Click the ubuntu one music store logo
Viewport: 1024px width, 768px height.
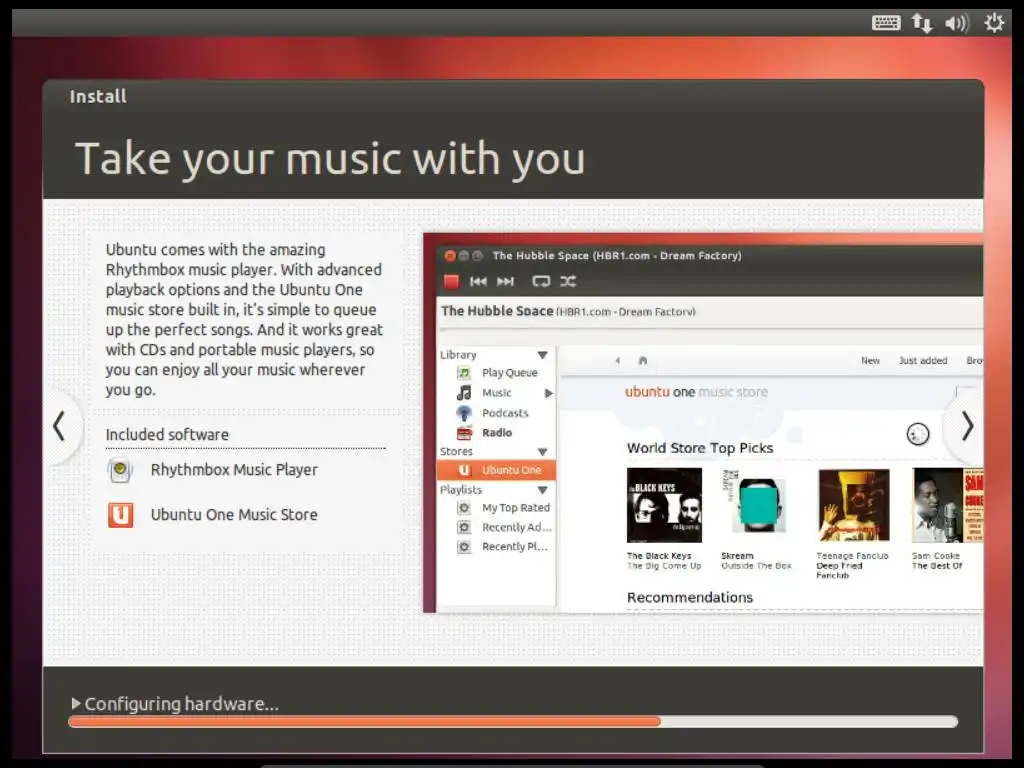pyautogui.click(x=696, y=392)
